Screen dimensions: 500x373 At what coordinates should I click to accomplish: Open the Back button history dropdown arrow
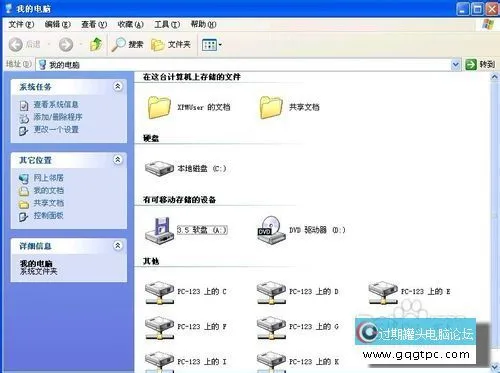(x=49, y=44)
